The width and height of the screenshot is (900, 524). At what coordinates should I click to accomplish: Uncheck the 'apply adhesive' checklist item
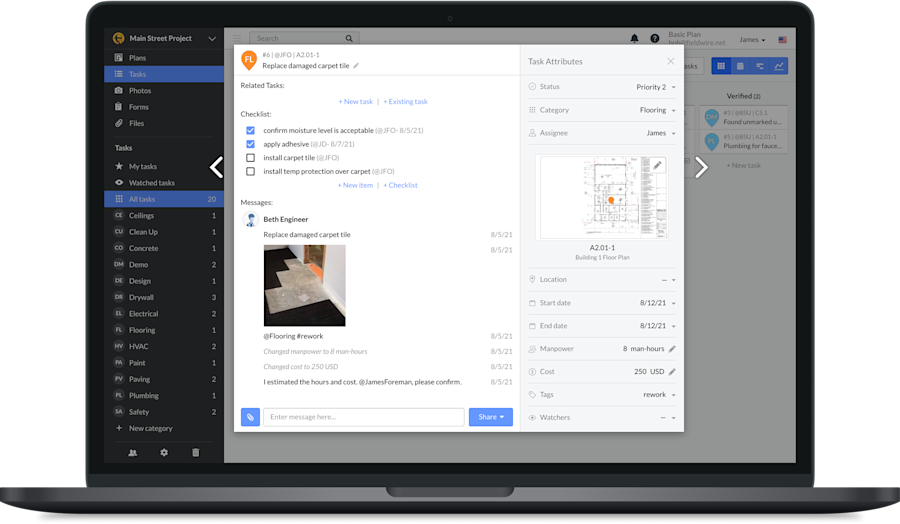pos(251,144)
